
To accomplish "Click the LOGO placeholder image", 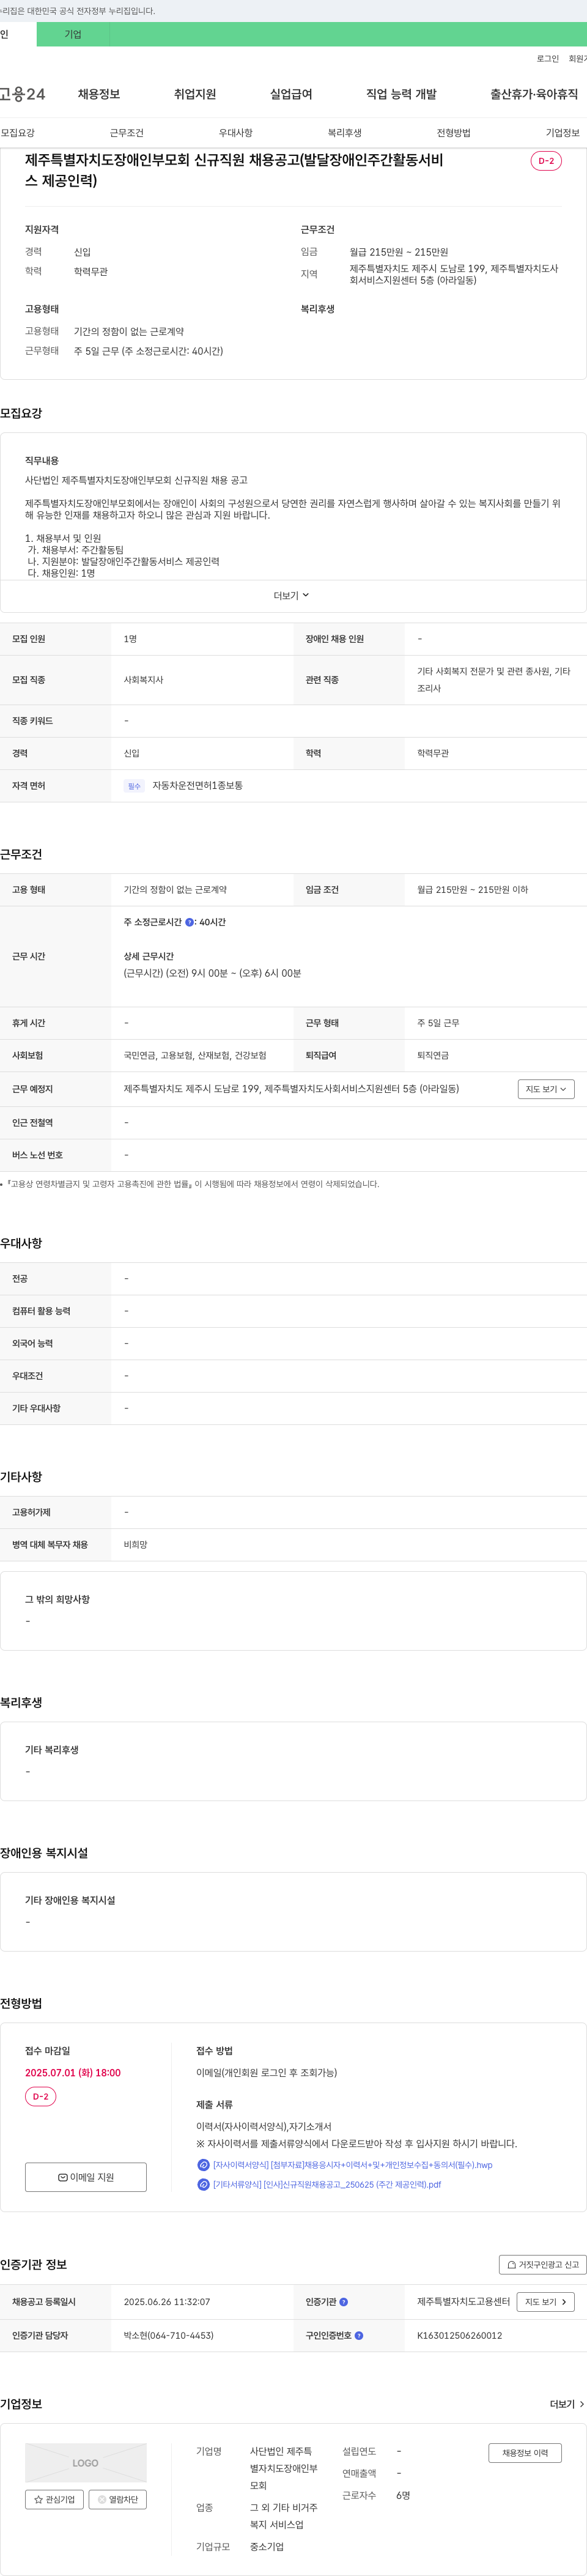I will pyautogui.click(x=86, y=2463).
